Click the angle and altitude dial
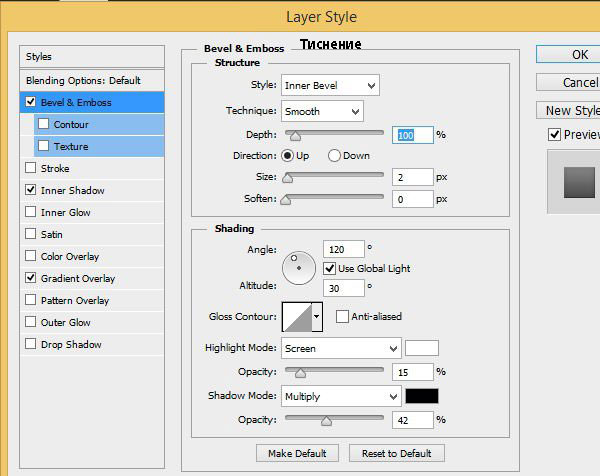 298,267
